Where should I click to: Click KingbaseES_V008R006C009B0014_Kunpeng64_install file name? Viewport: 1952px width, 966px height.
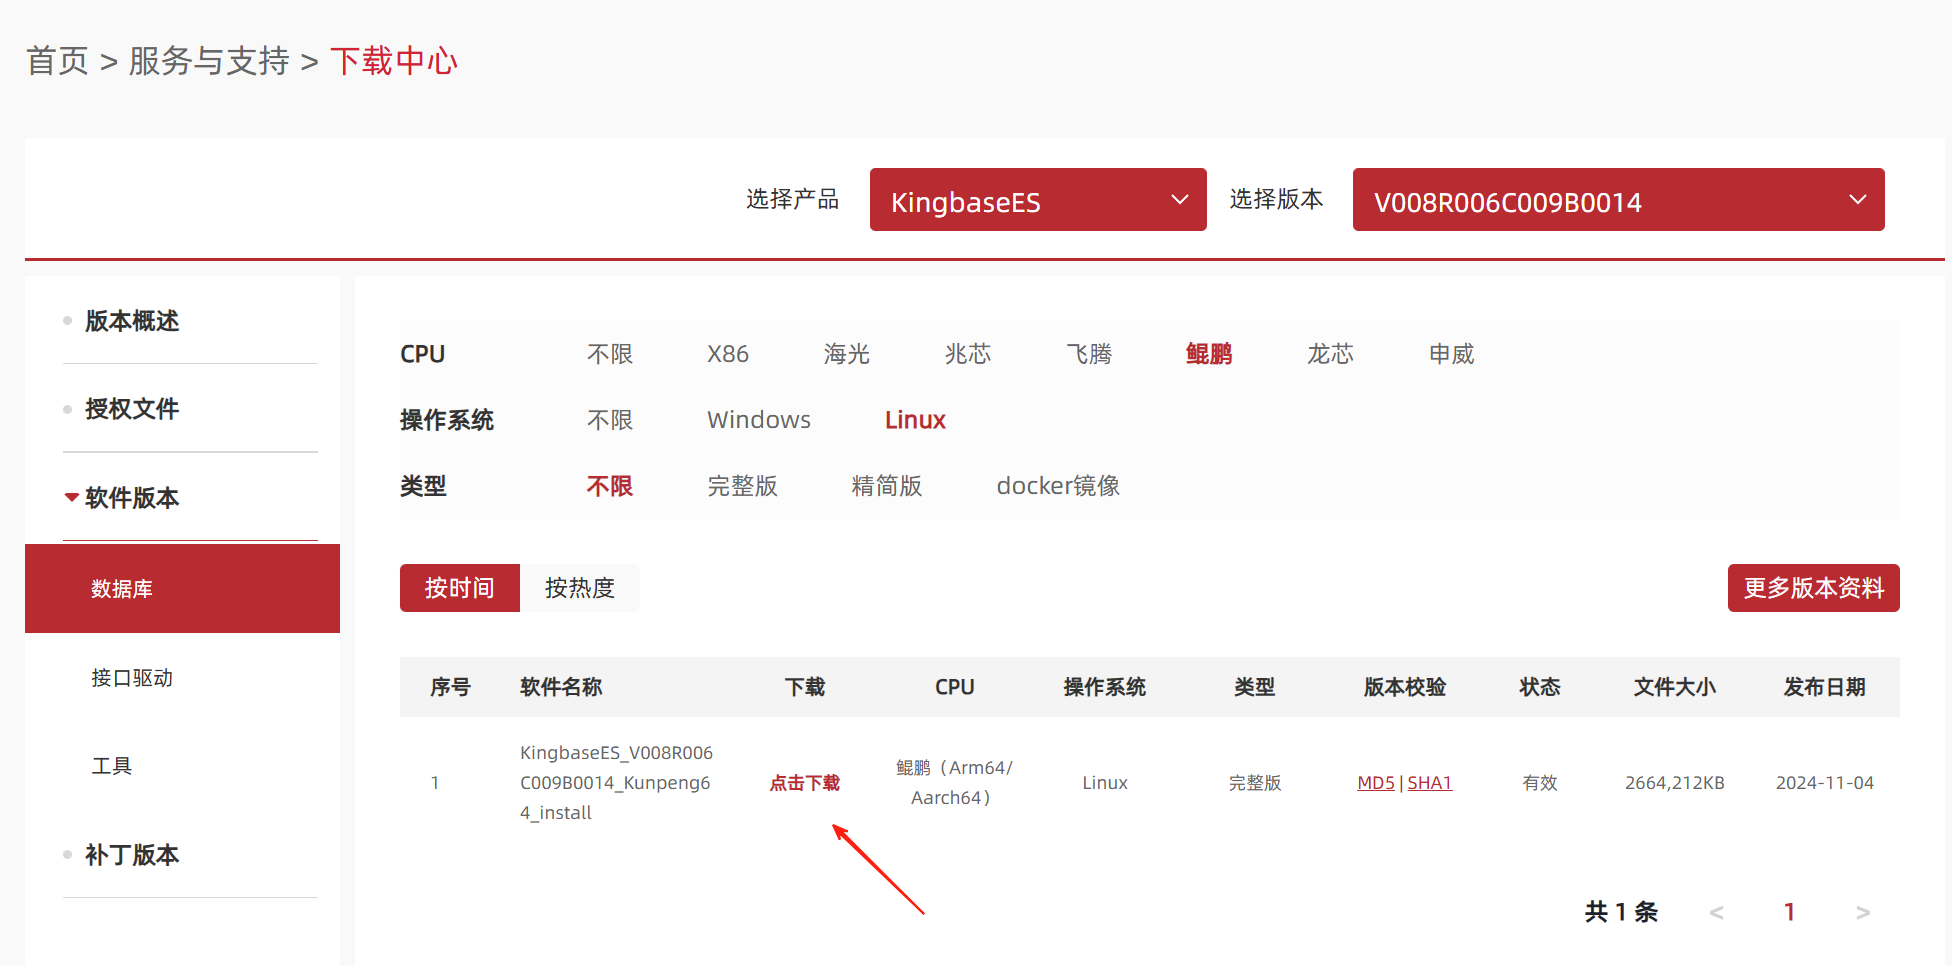coord(617,783)
